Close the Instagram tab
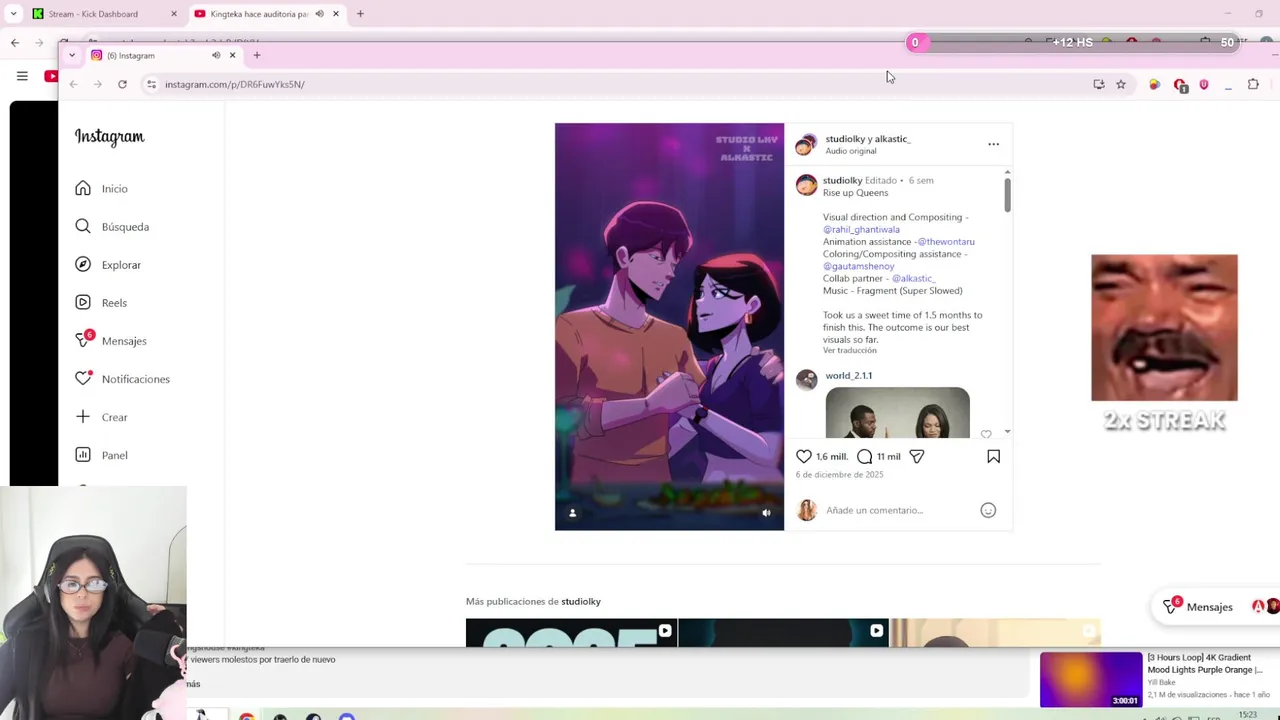 point(232,55)
